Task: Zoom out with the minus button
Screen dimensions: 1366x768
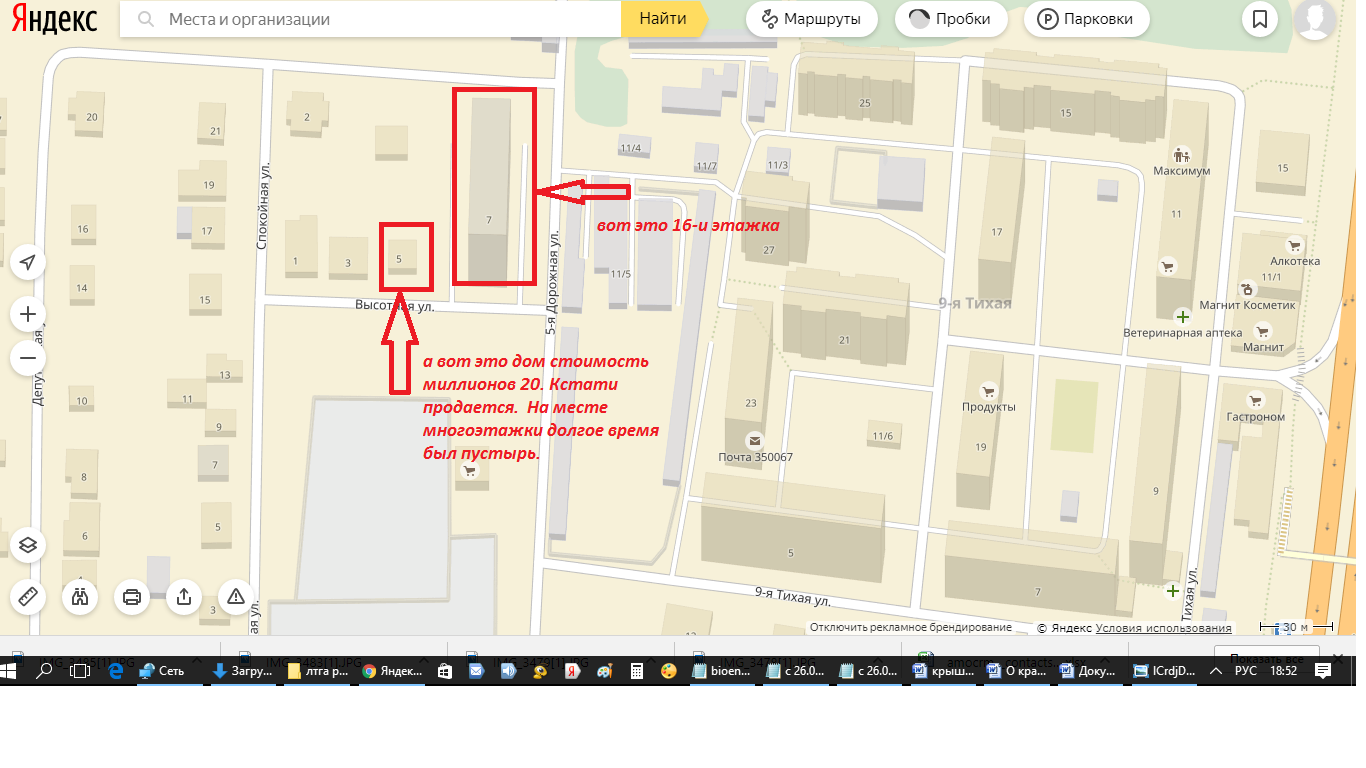Action: point(28,358)
